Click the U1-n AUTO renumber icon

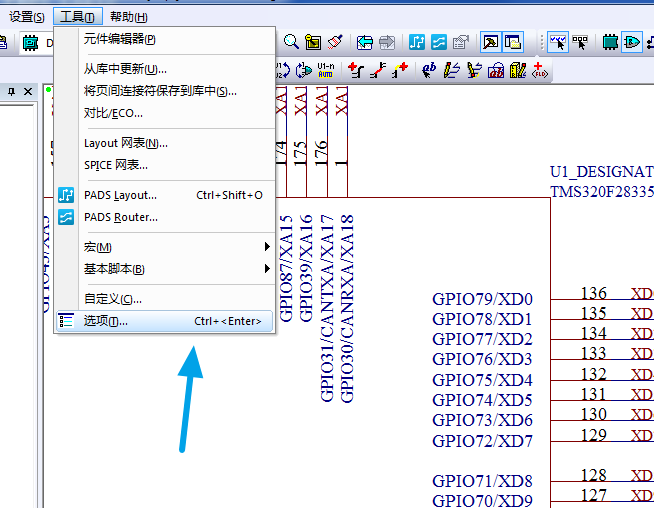point(326,70)
